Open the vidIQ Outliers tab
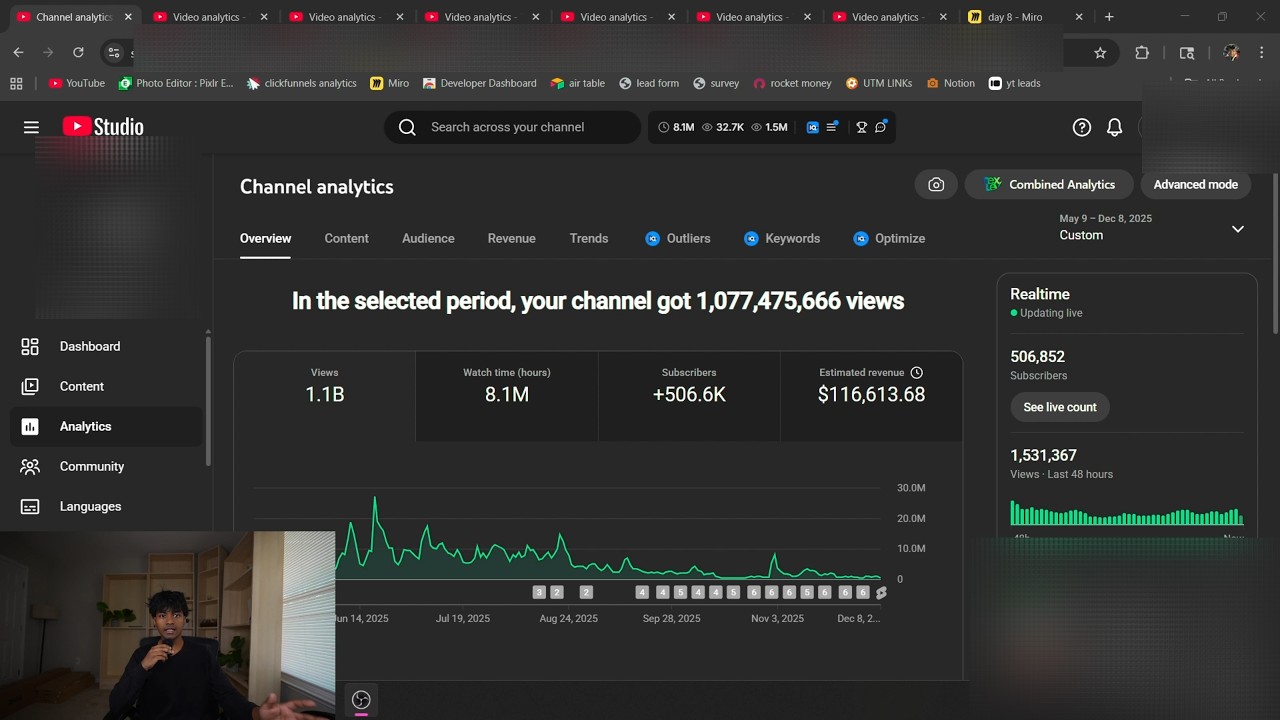Viewport: 1280px width, 720px height. point(677,238)
